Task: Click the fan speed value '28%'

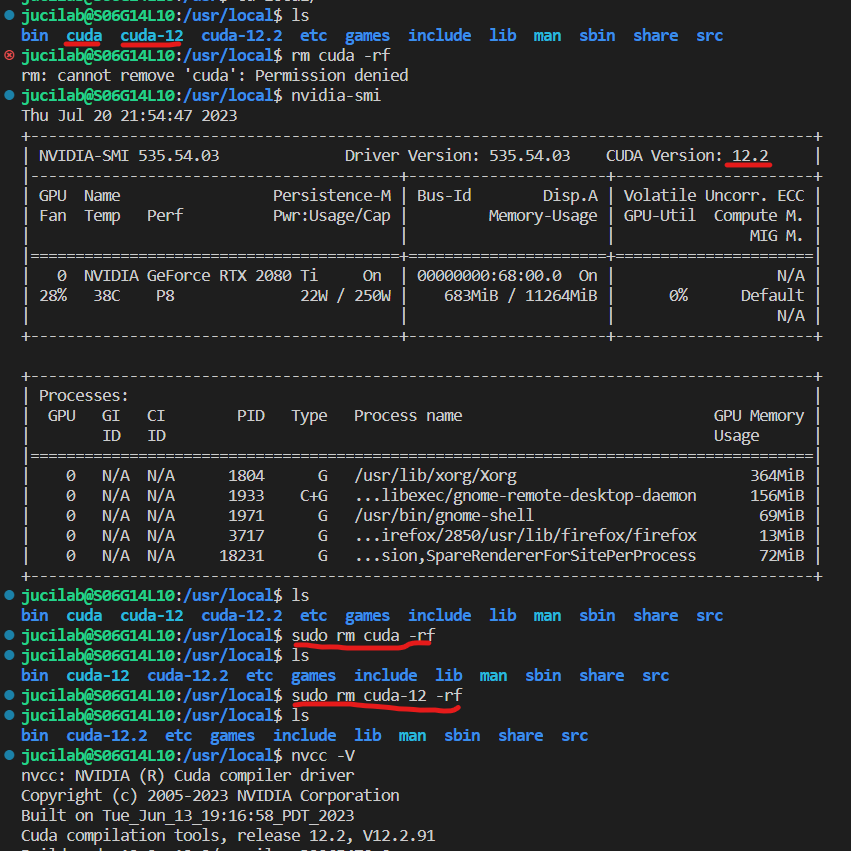Action: (x=53, y=296)
